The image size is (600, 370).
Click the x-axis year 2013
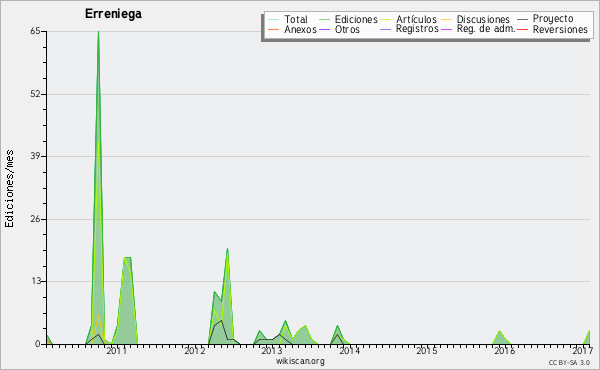(272, 350)
